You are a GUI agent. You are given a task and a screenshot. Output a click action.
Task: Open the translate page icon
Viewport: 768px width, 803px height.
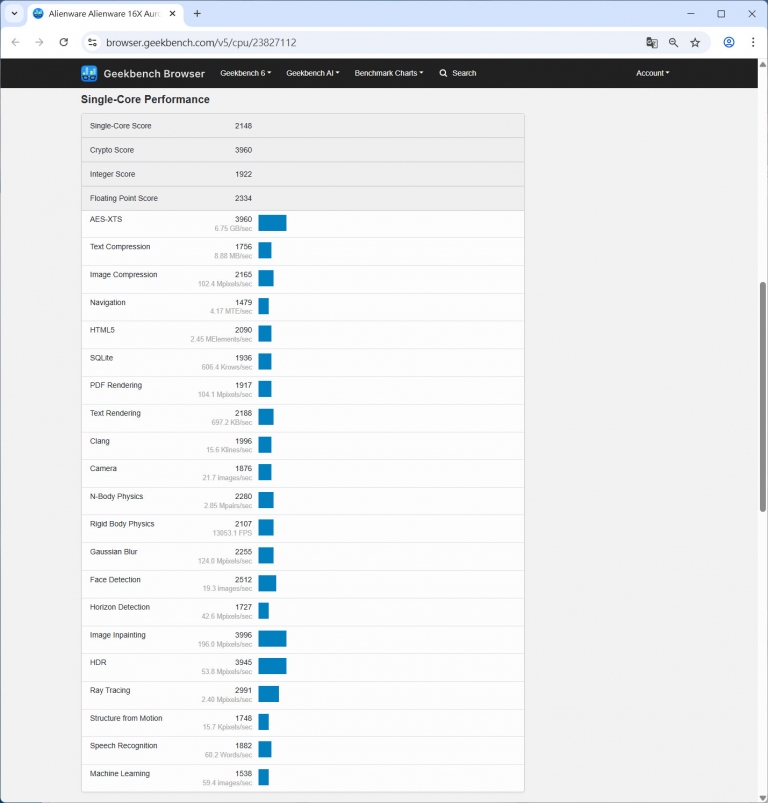pos(652,43)
